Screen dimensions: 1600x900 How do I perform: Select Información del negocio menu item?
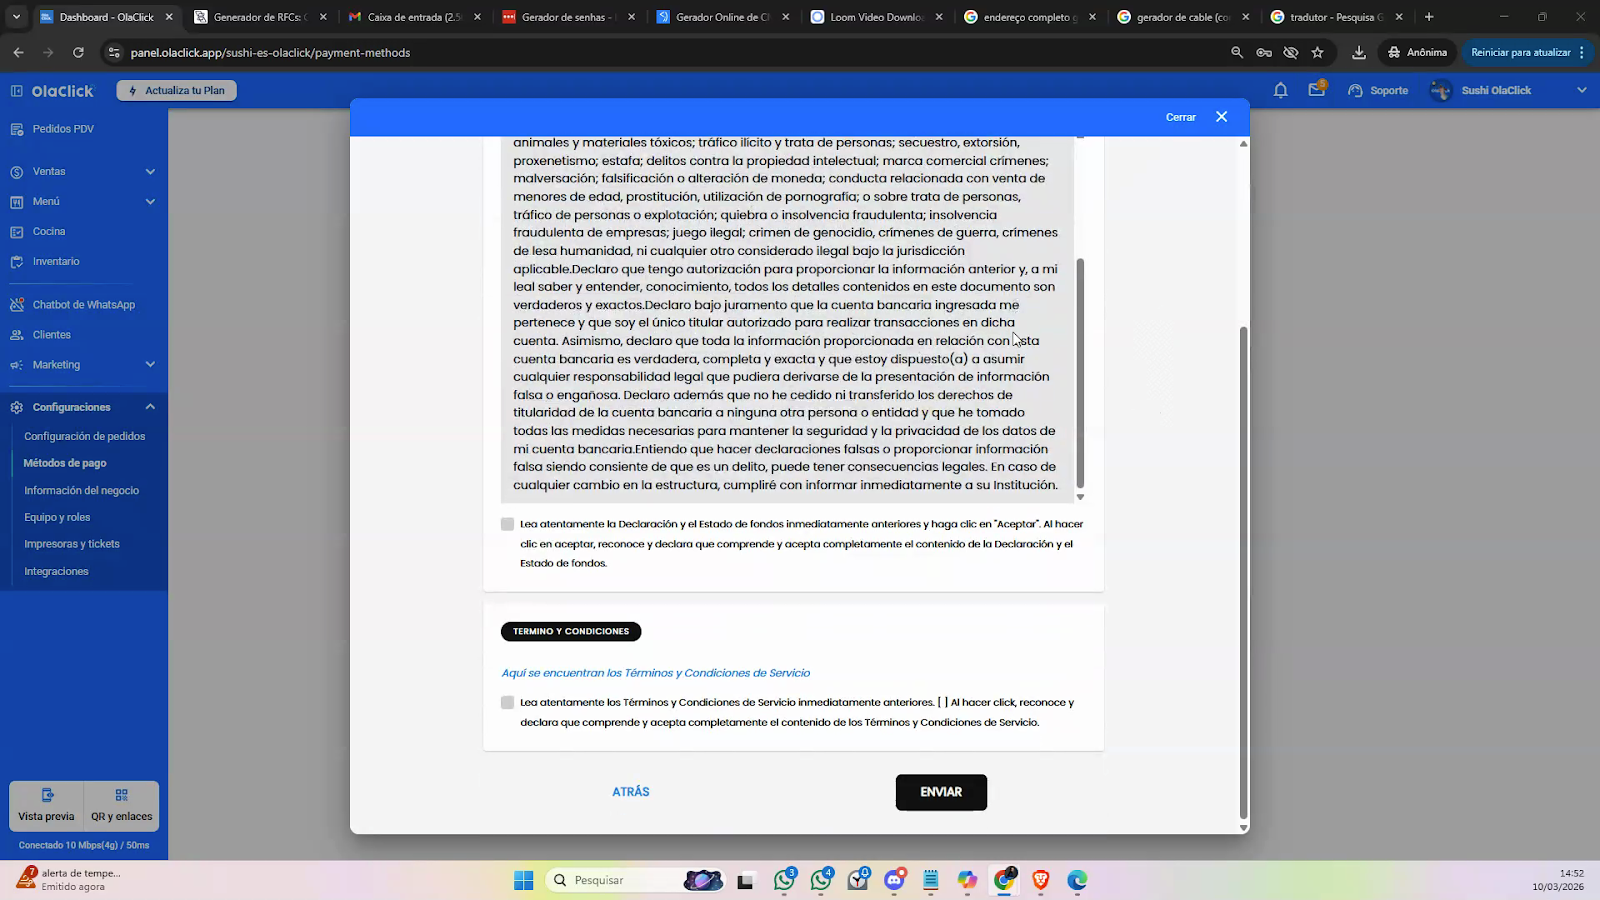pos(81,491)
